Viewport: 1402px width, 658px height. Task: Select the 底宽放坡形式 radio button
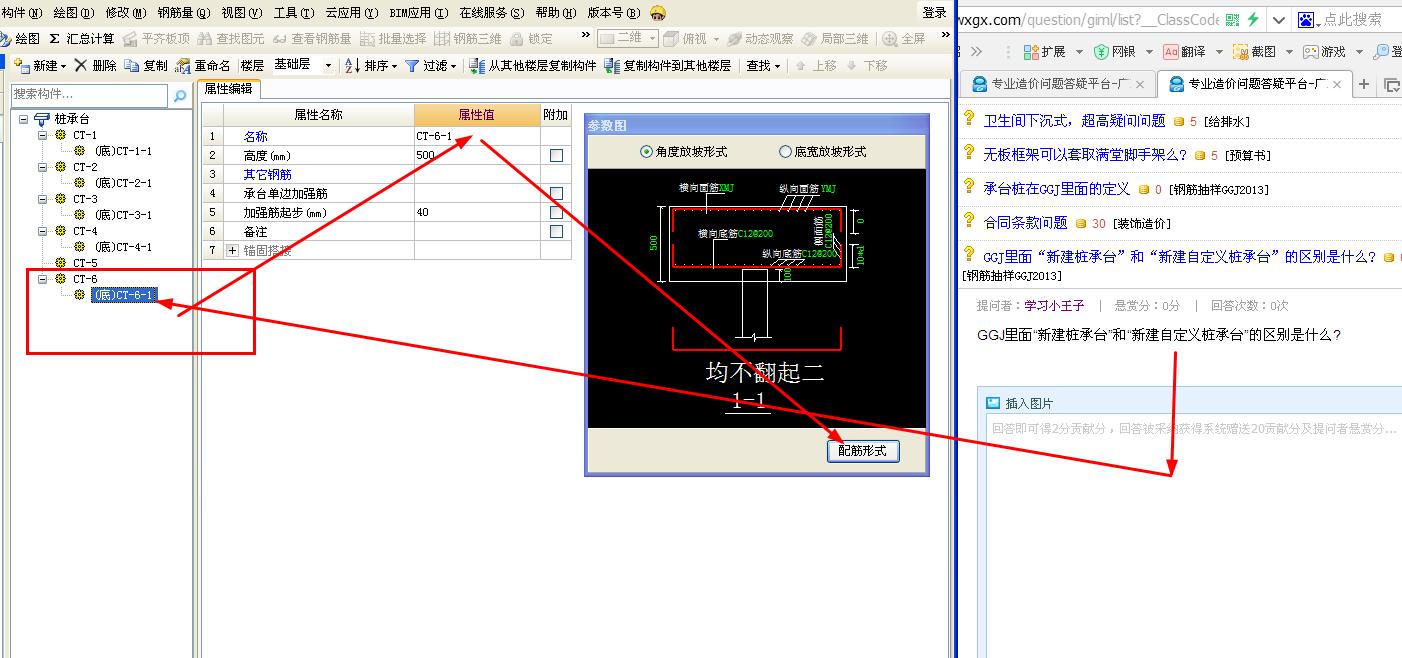click(785, 152)
